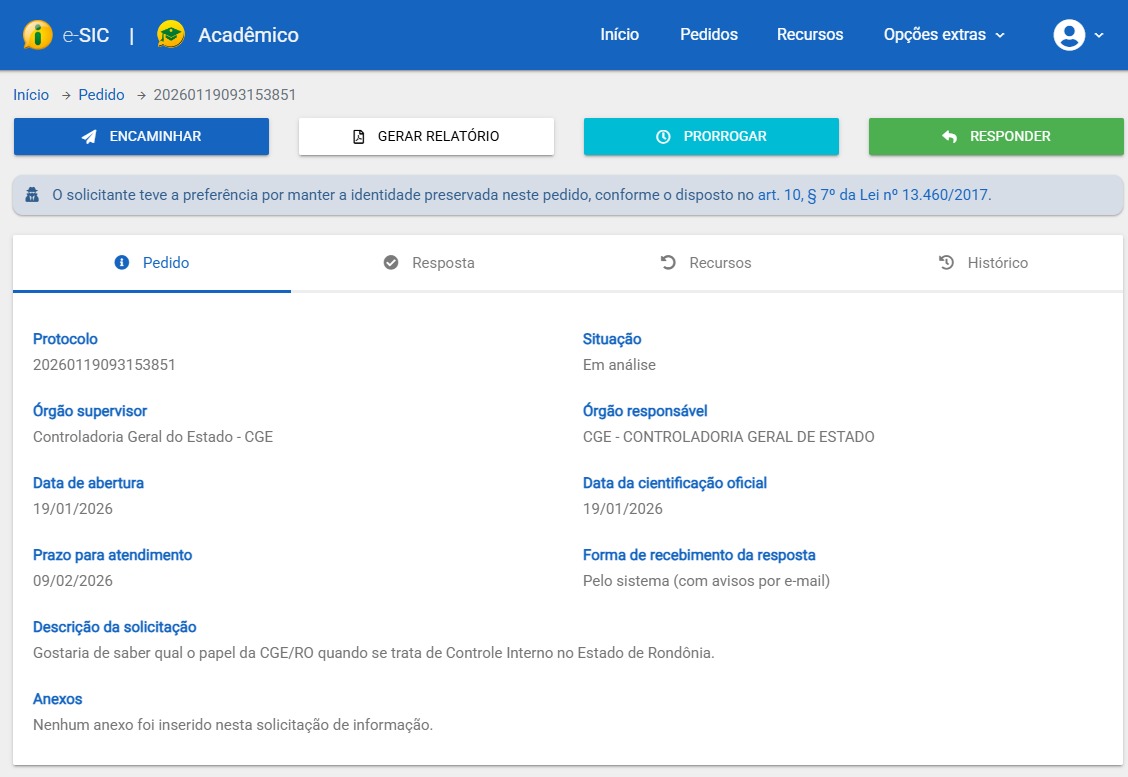This screenshot has width=1128, height=777.
Task: Switch to the Histórico tab
Action: click(984, 263)
